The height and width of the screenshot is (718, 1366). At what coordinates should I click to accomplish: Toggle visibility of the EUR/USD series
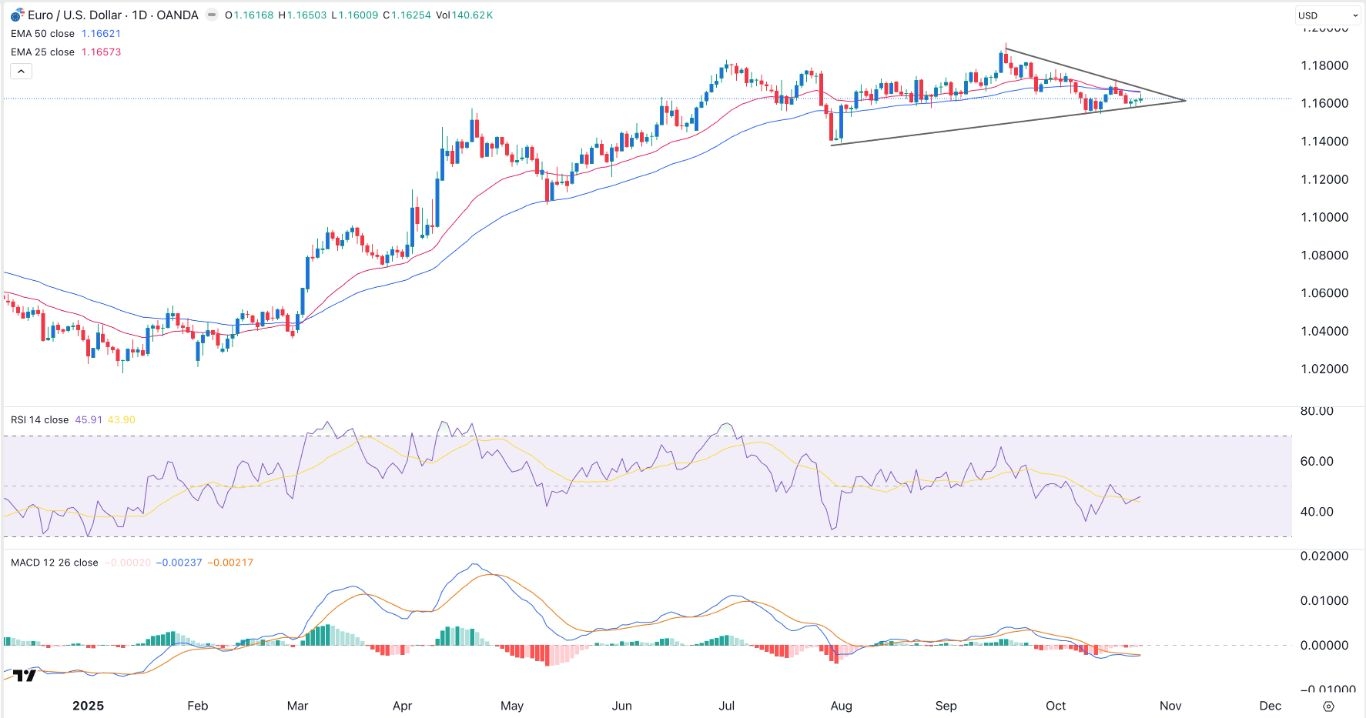click(x=212, y=15)
